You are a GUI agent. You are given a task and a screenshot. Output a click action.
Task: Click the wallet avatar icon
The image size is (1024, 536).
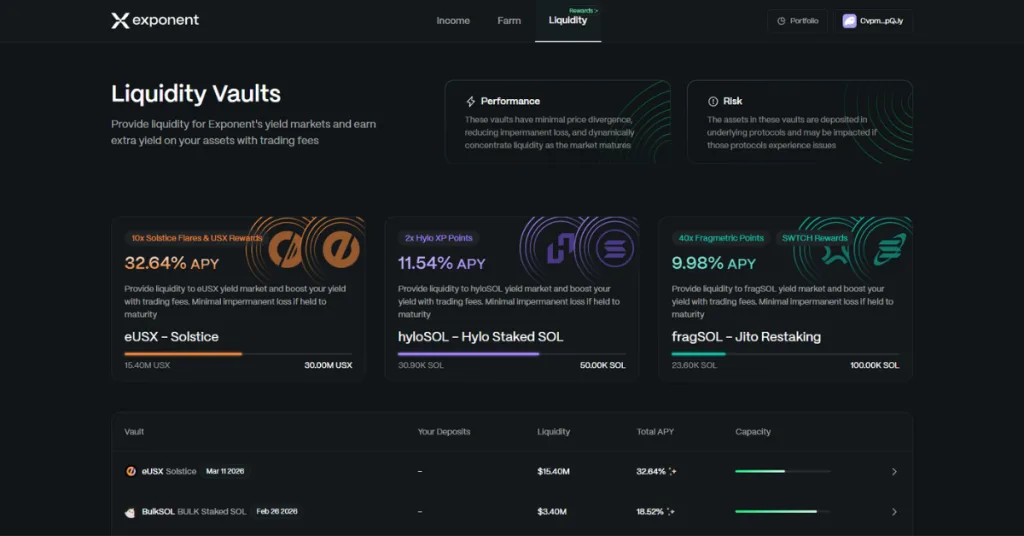tap(849, 21)
